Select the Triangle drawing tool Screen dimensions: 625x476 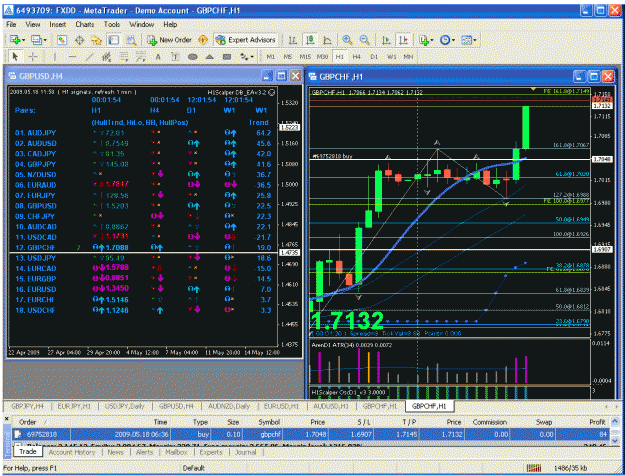(x=210, y=57)
